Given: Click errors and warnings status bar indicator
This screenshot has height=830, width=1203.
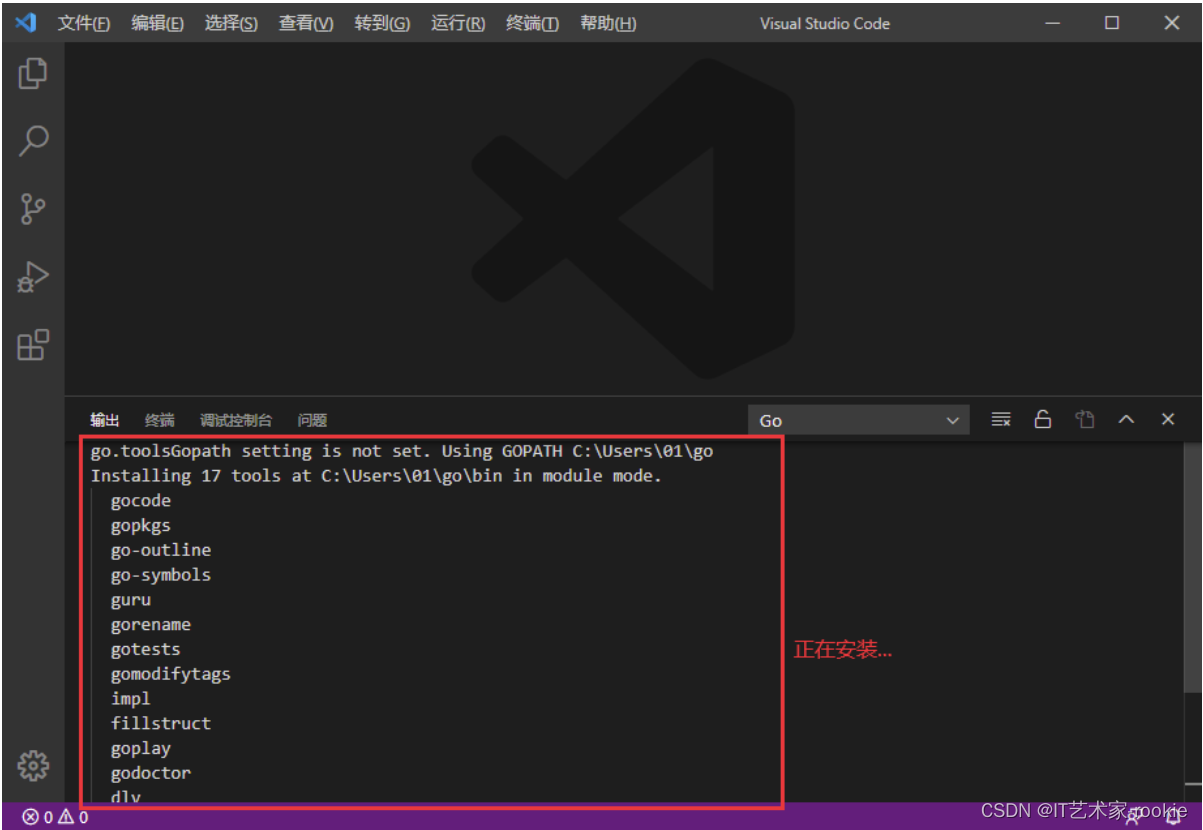Looking at the screenshot, I should tap(56, 817).
